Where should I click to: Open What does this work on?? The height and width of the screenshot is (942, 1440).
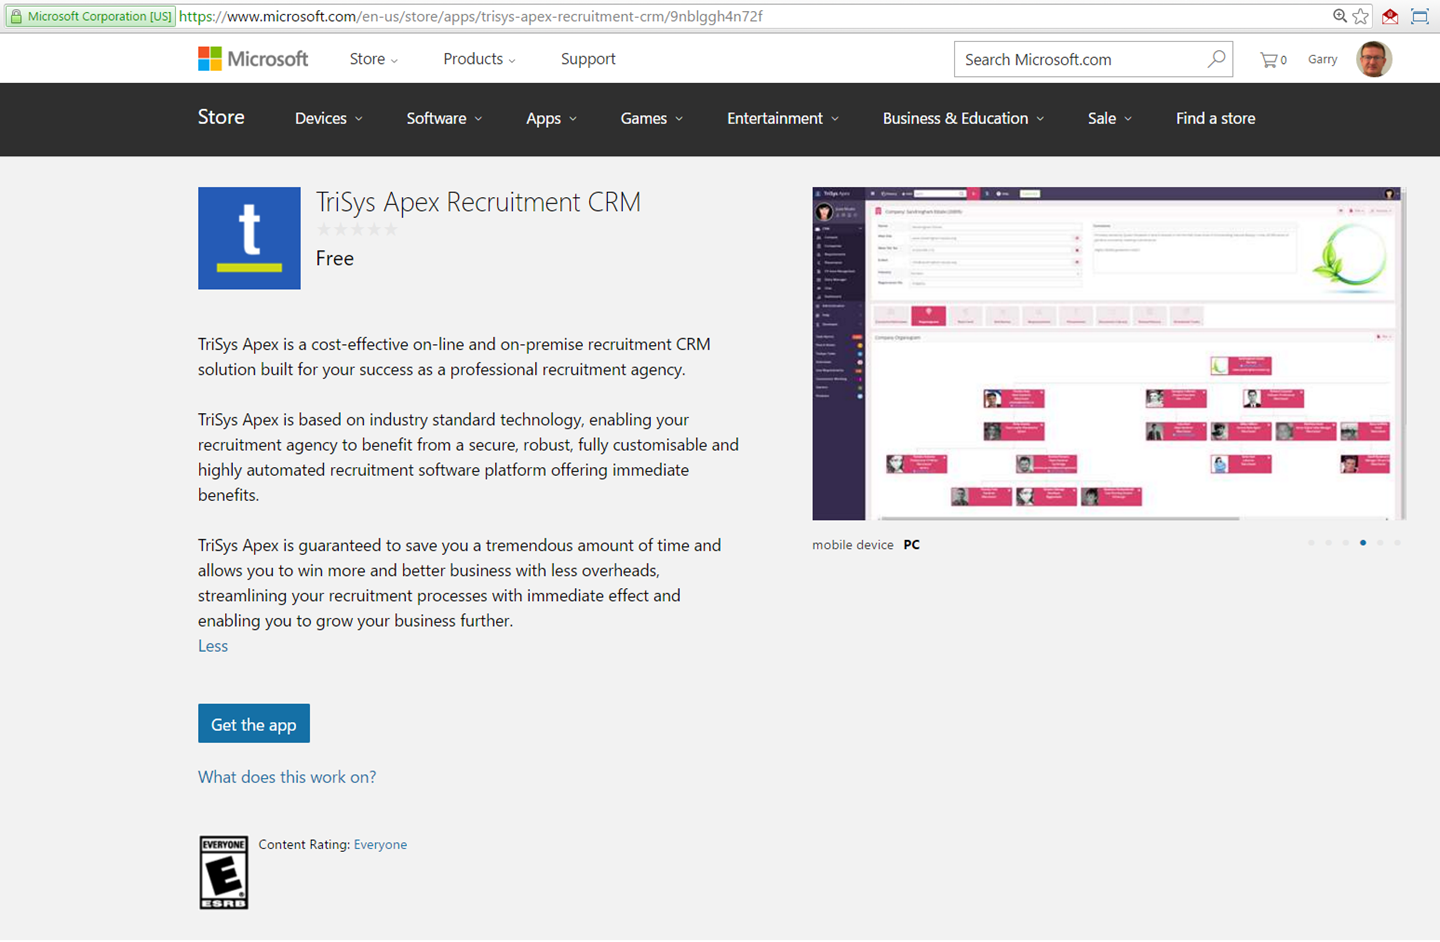(x=287, y=777)
